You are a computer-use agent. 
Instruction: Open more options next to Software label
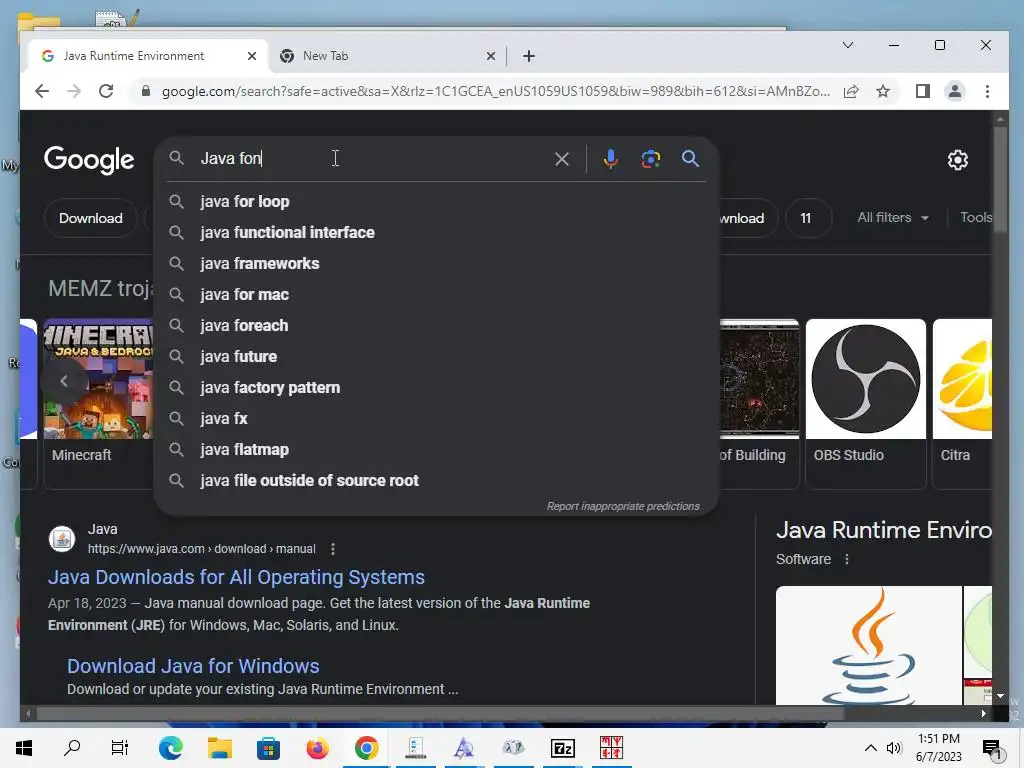pyautogui.click(x=847, y=560)
